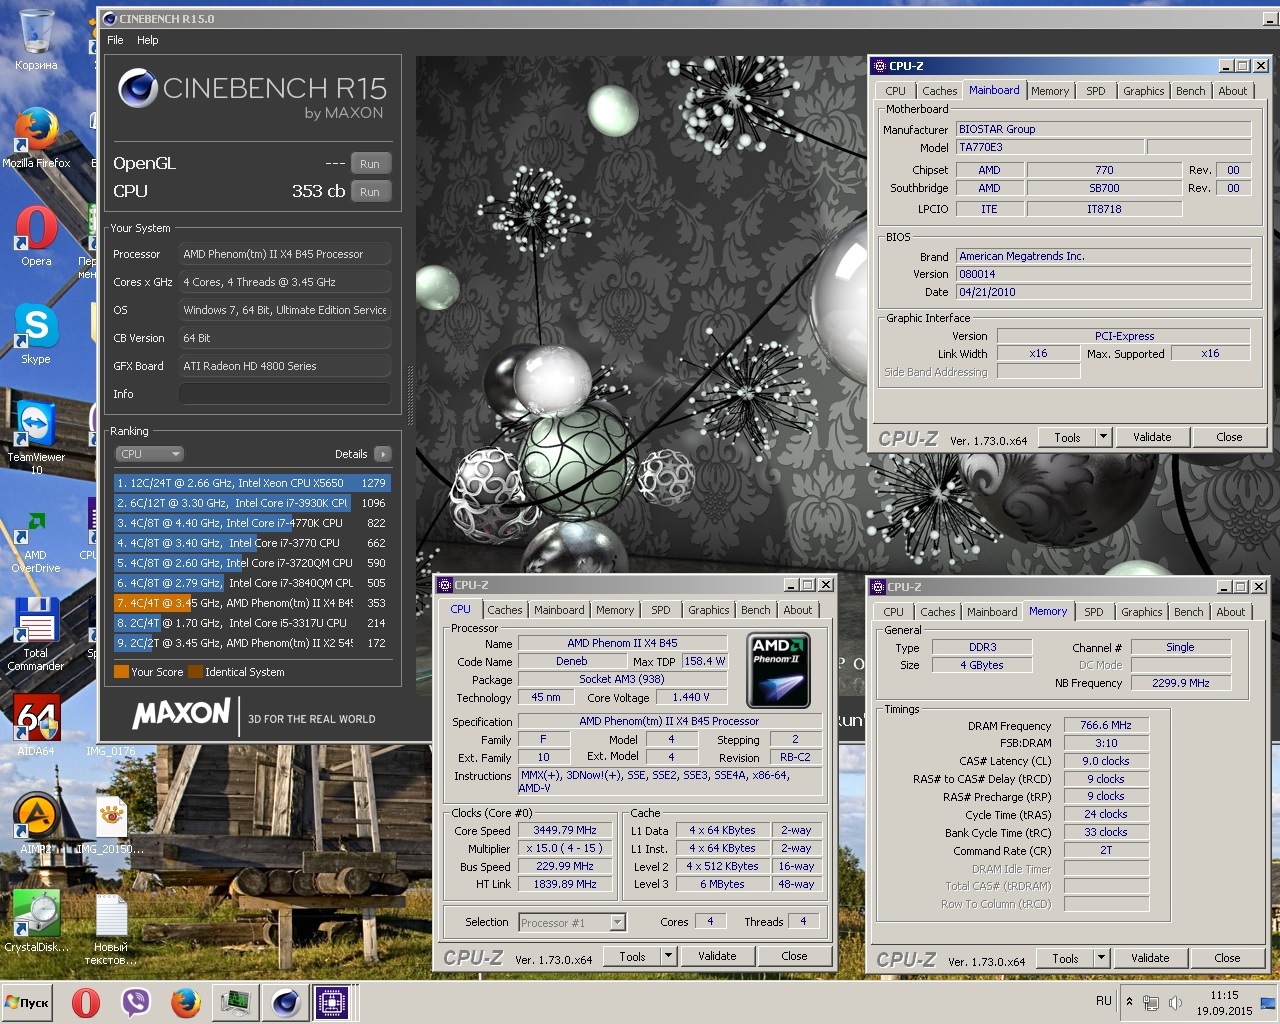
Task: Select ranking row Intel Core i5-3317U
Action: (x=252, y=623)
